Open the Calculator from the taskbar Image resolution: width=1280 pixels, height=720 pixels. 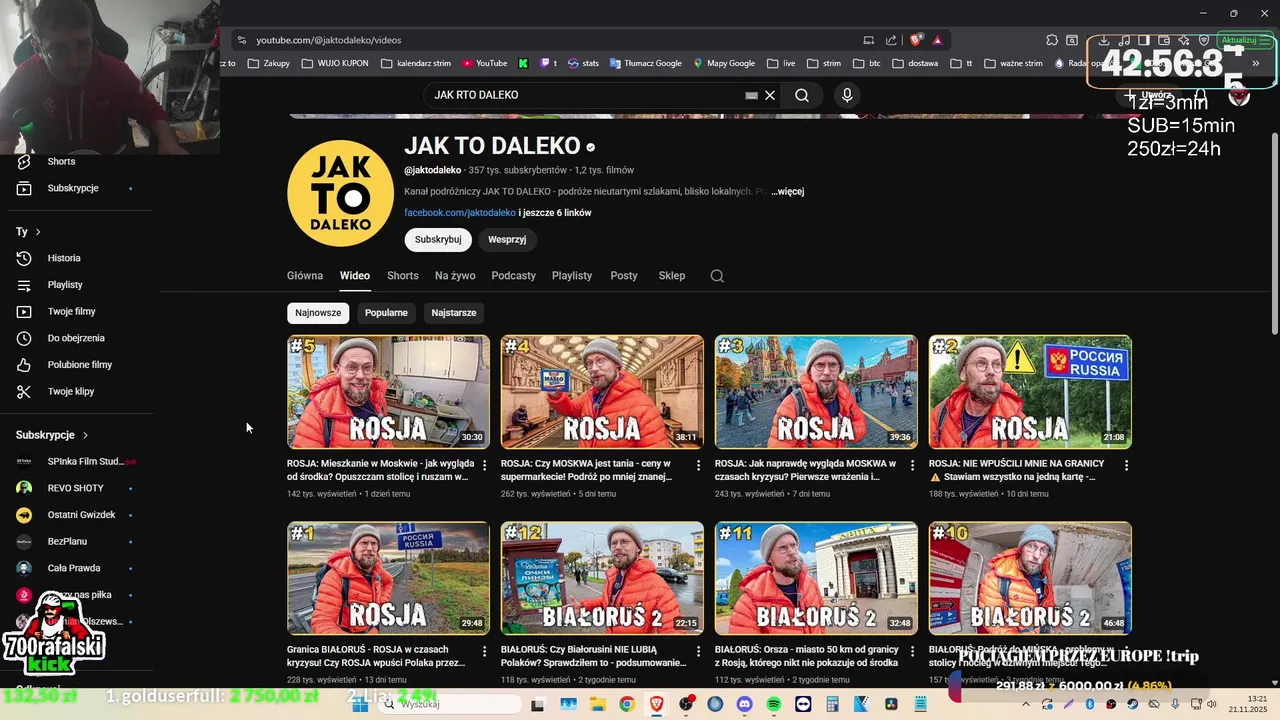point(832,704)
